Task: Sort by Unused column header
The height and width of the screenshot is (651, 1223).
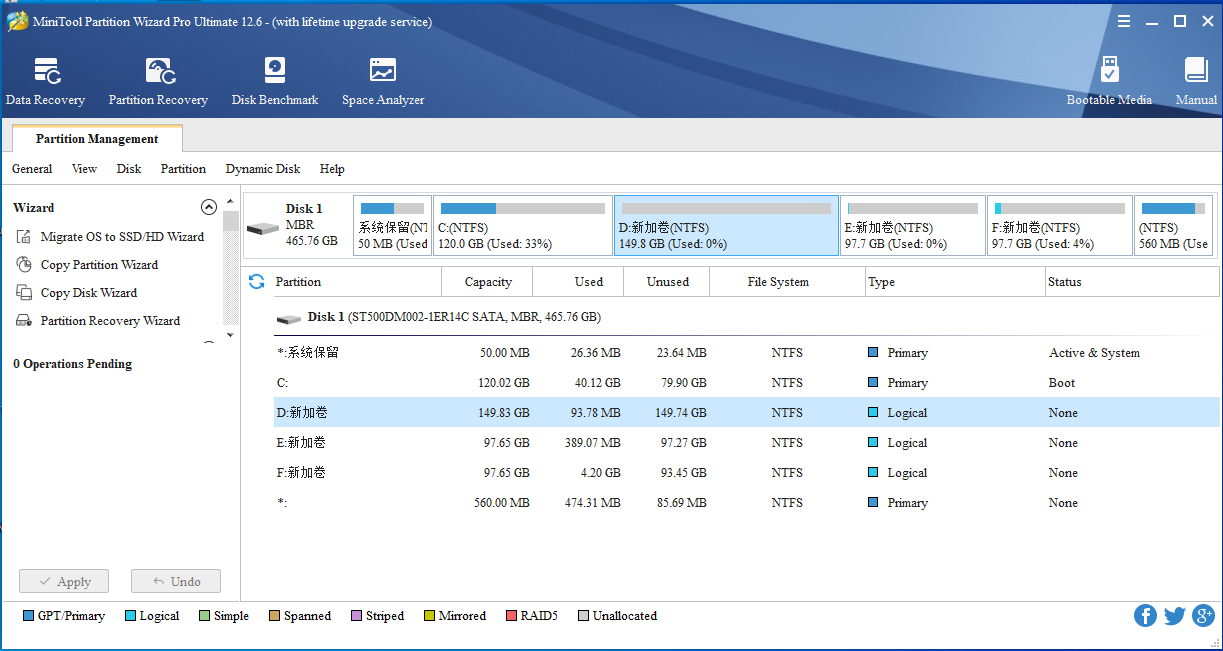Action: (667, 282)
